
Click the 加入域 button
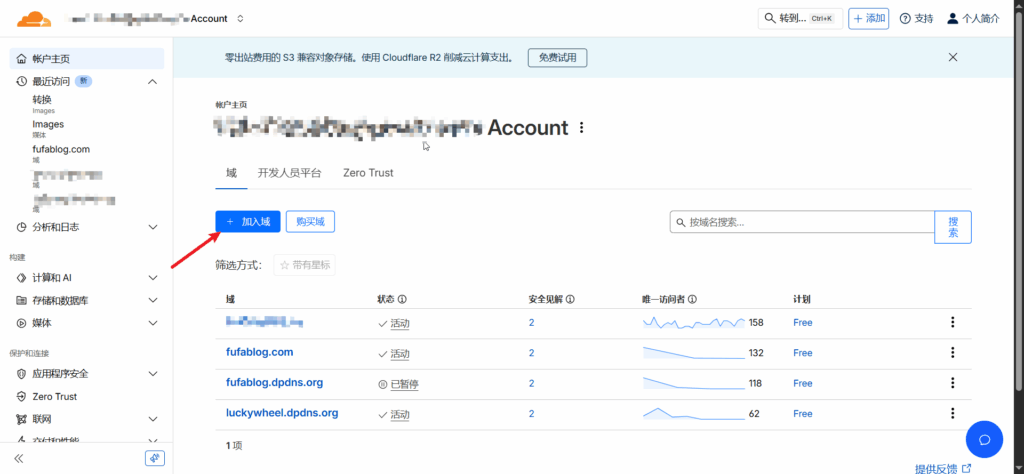pos(247,221)
